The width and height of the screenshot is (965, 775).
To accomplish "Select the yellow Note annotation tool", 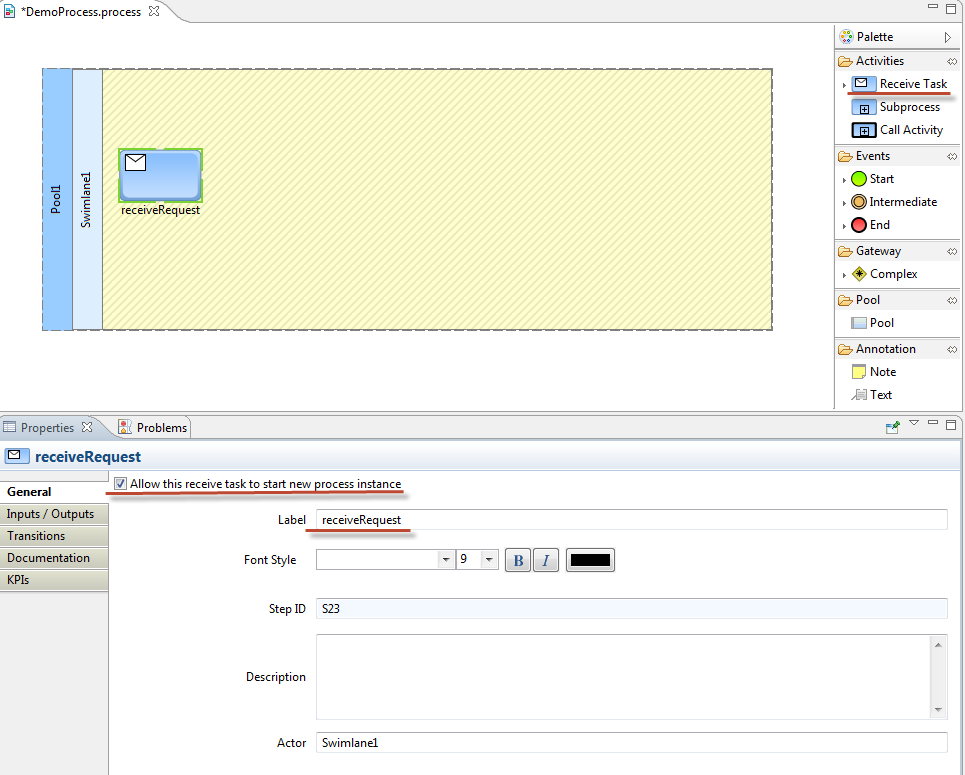I will coord(873,372).
